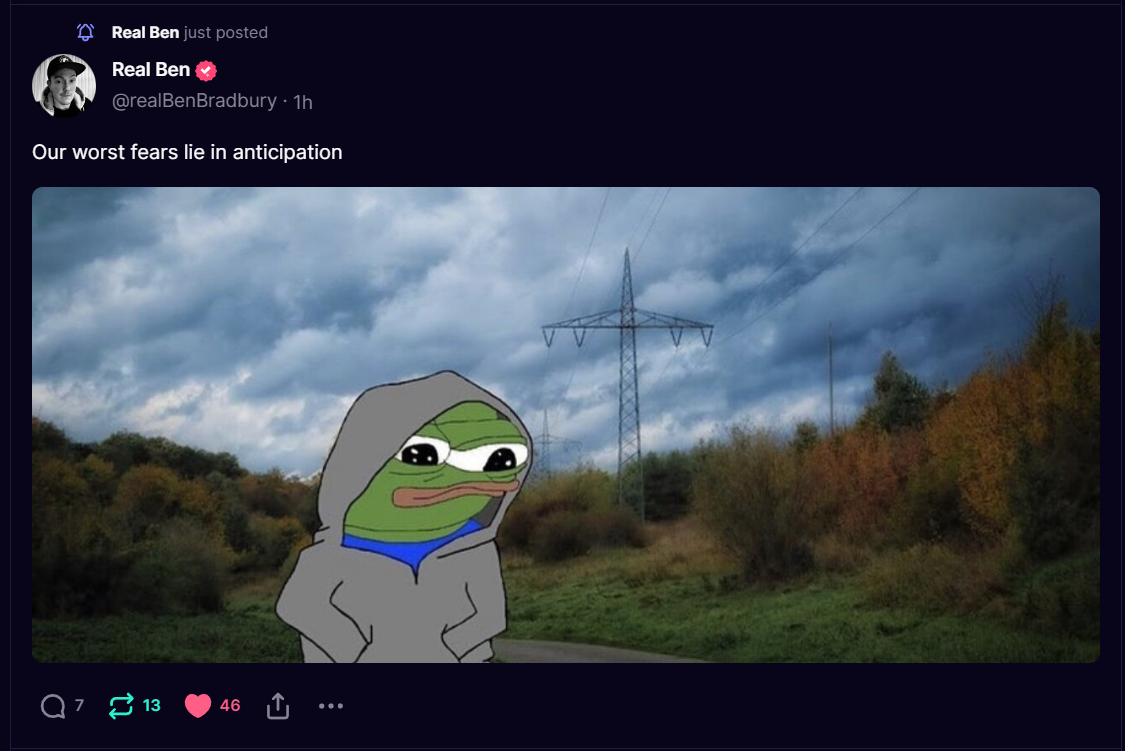Click the bold Real Ben display name
This screenshot has width=1125, height=751.
[x=151, y=70]
